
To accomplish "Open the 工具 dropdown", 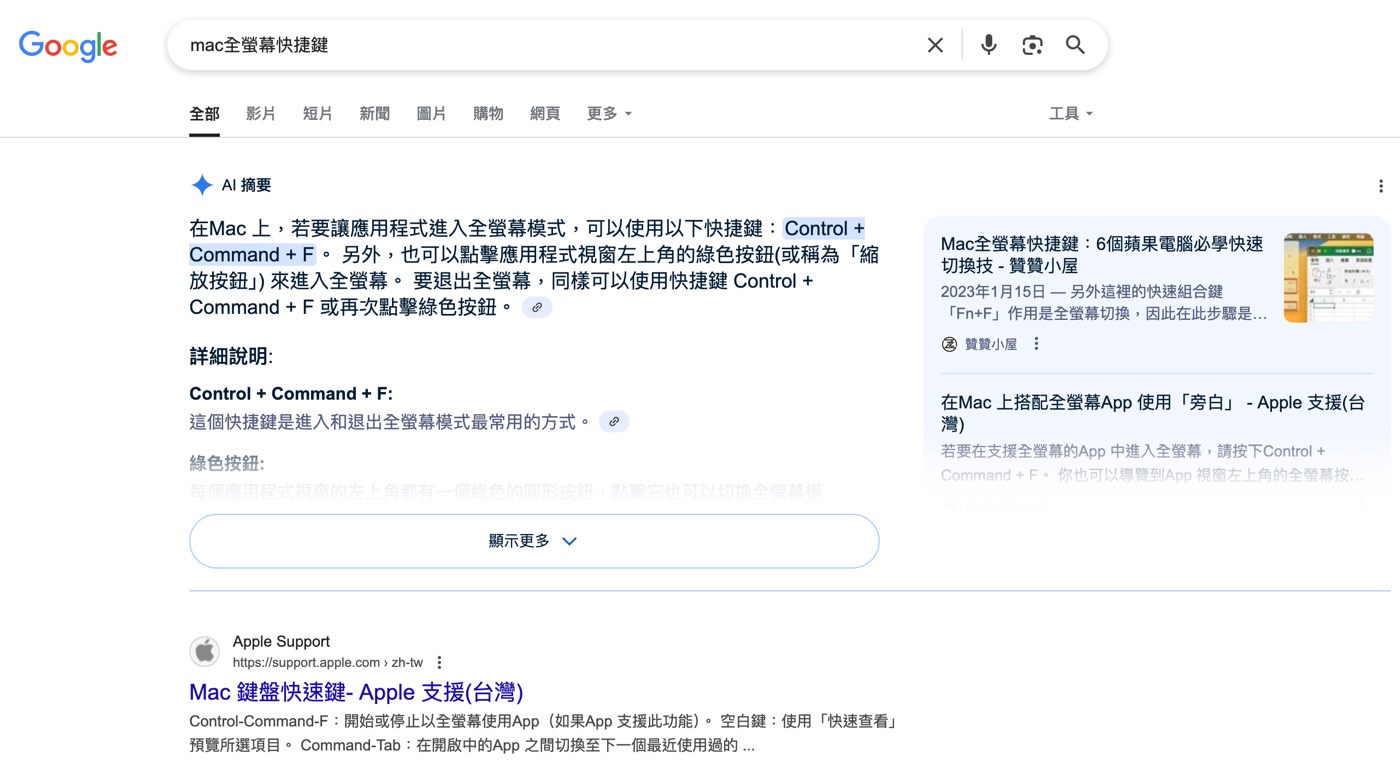I will 1070,114.
